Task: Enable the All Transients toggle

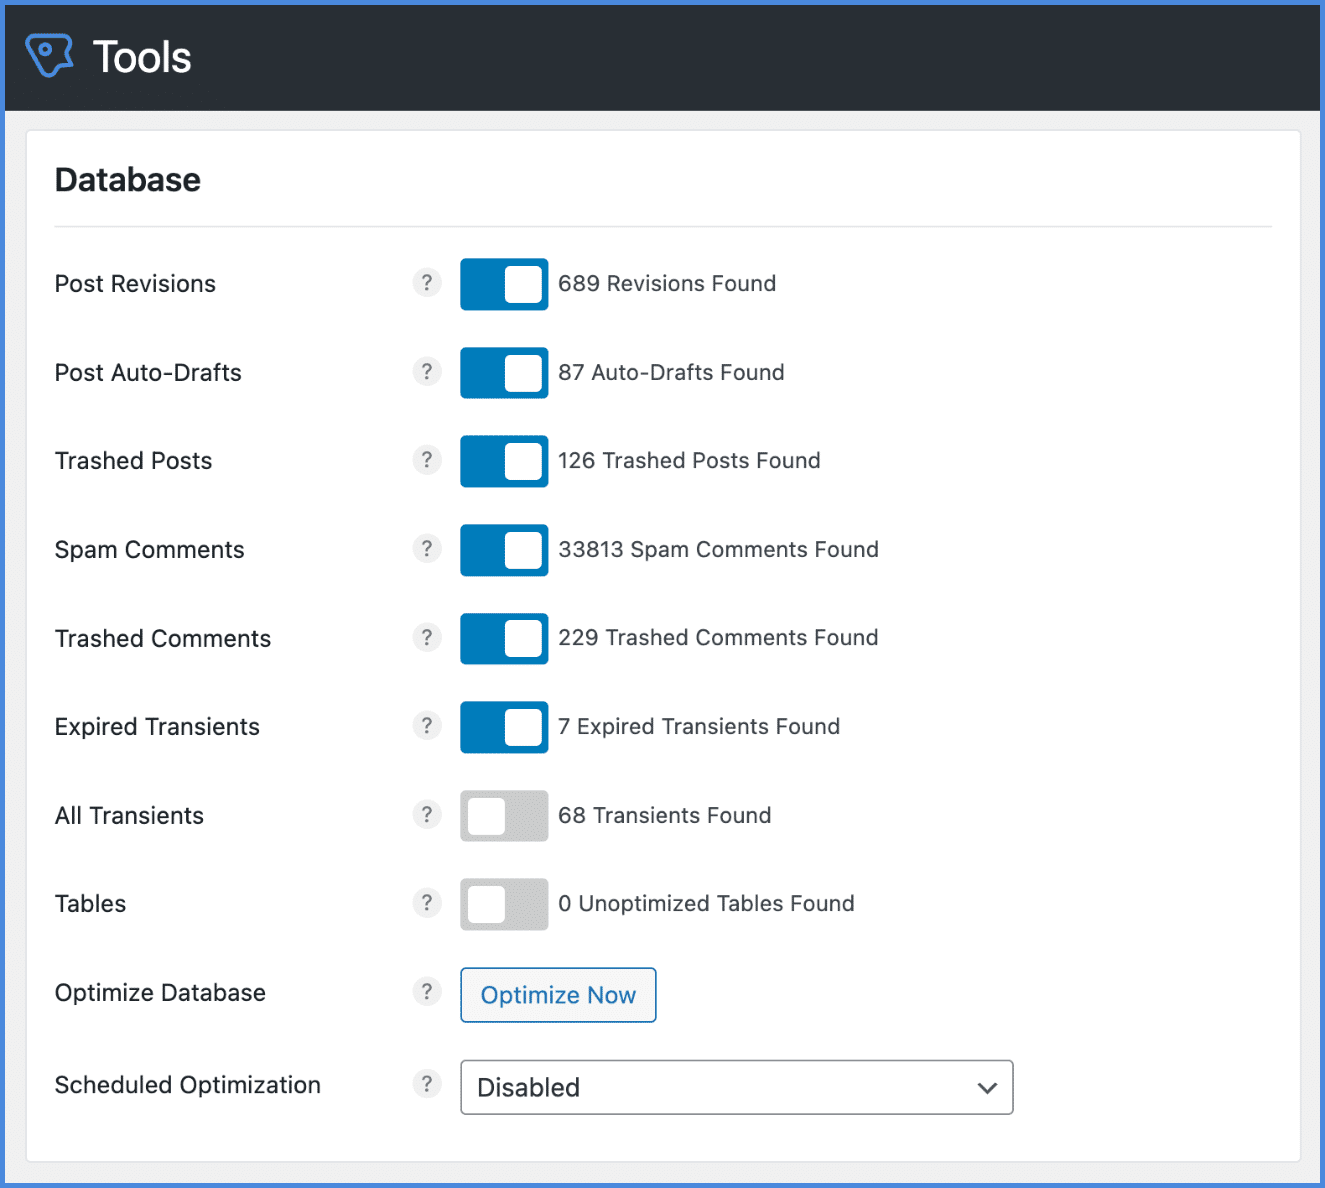Action: coord(503,816)
